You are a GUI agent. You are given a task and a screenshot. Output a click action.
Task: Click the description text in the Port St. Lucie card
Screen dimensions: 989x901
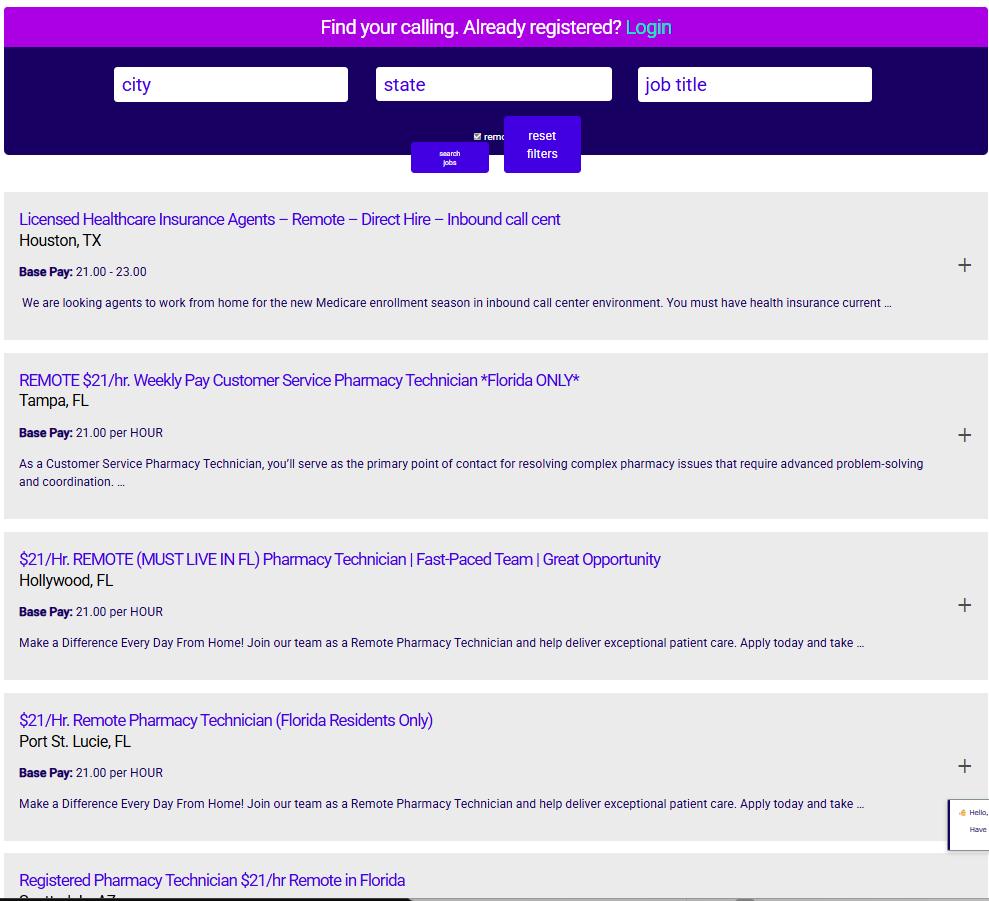(x=442, y=804)
